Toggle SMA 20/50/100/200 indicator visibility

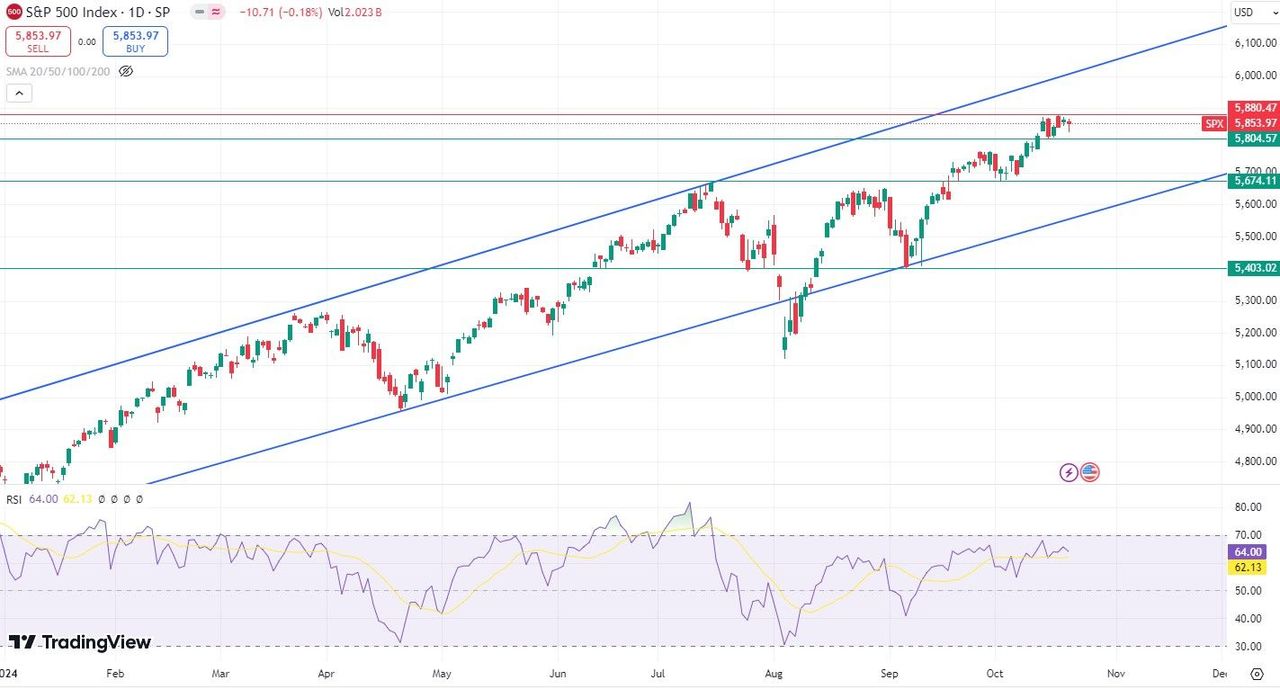click(126, 71)
